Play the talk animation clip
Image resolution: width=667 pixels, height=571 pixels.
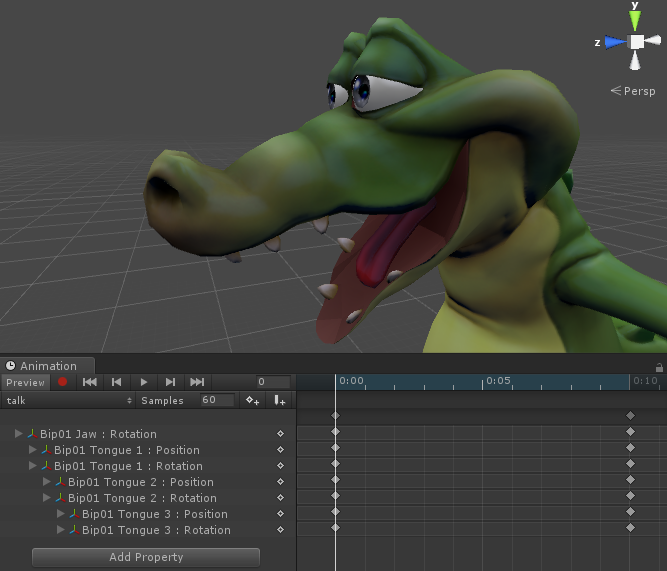pyautogui.click(x=144, y=382)
